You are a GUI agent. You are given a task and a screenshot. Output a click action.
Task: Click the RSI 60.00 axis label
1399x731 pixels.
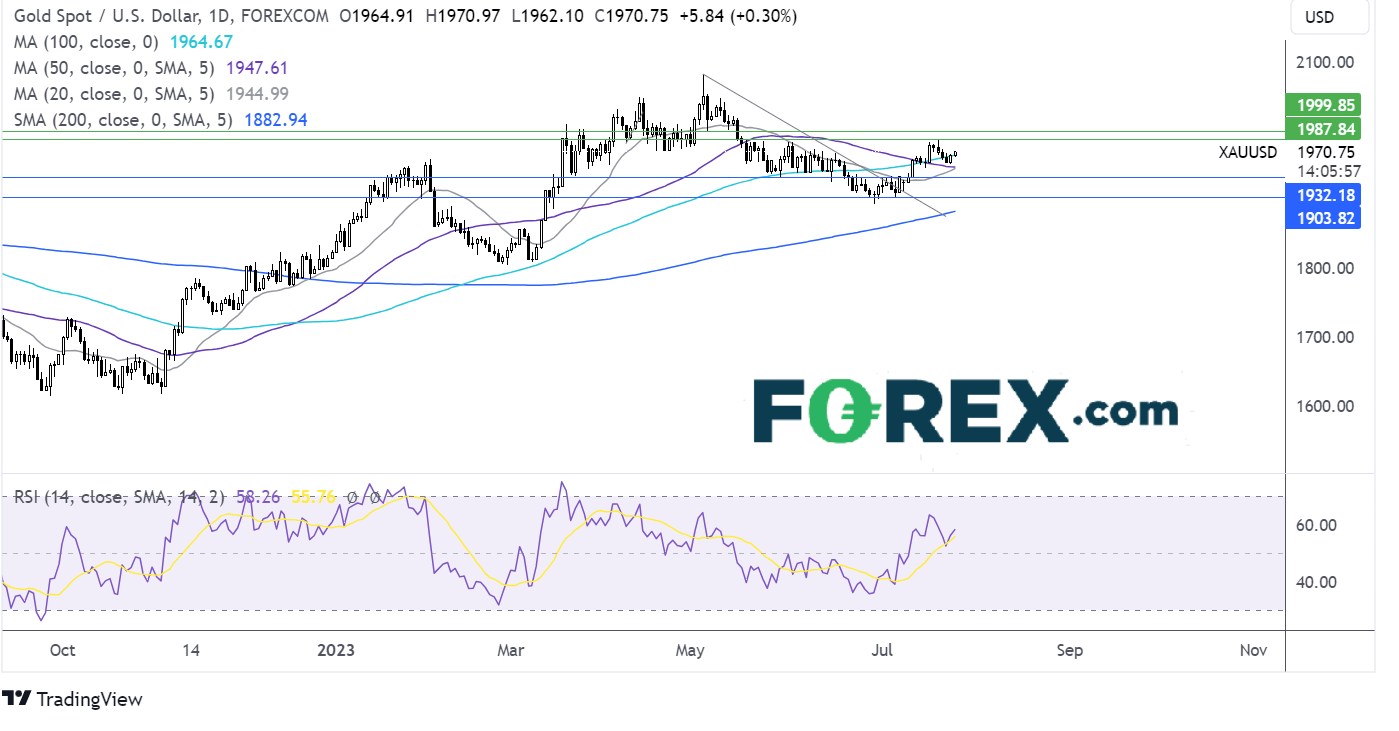coord(1316,525)
